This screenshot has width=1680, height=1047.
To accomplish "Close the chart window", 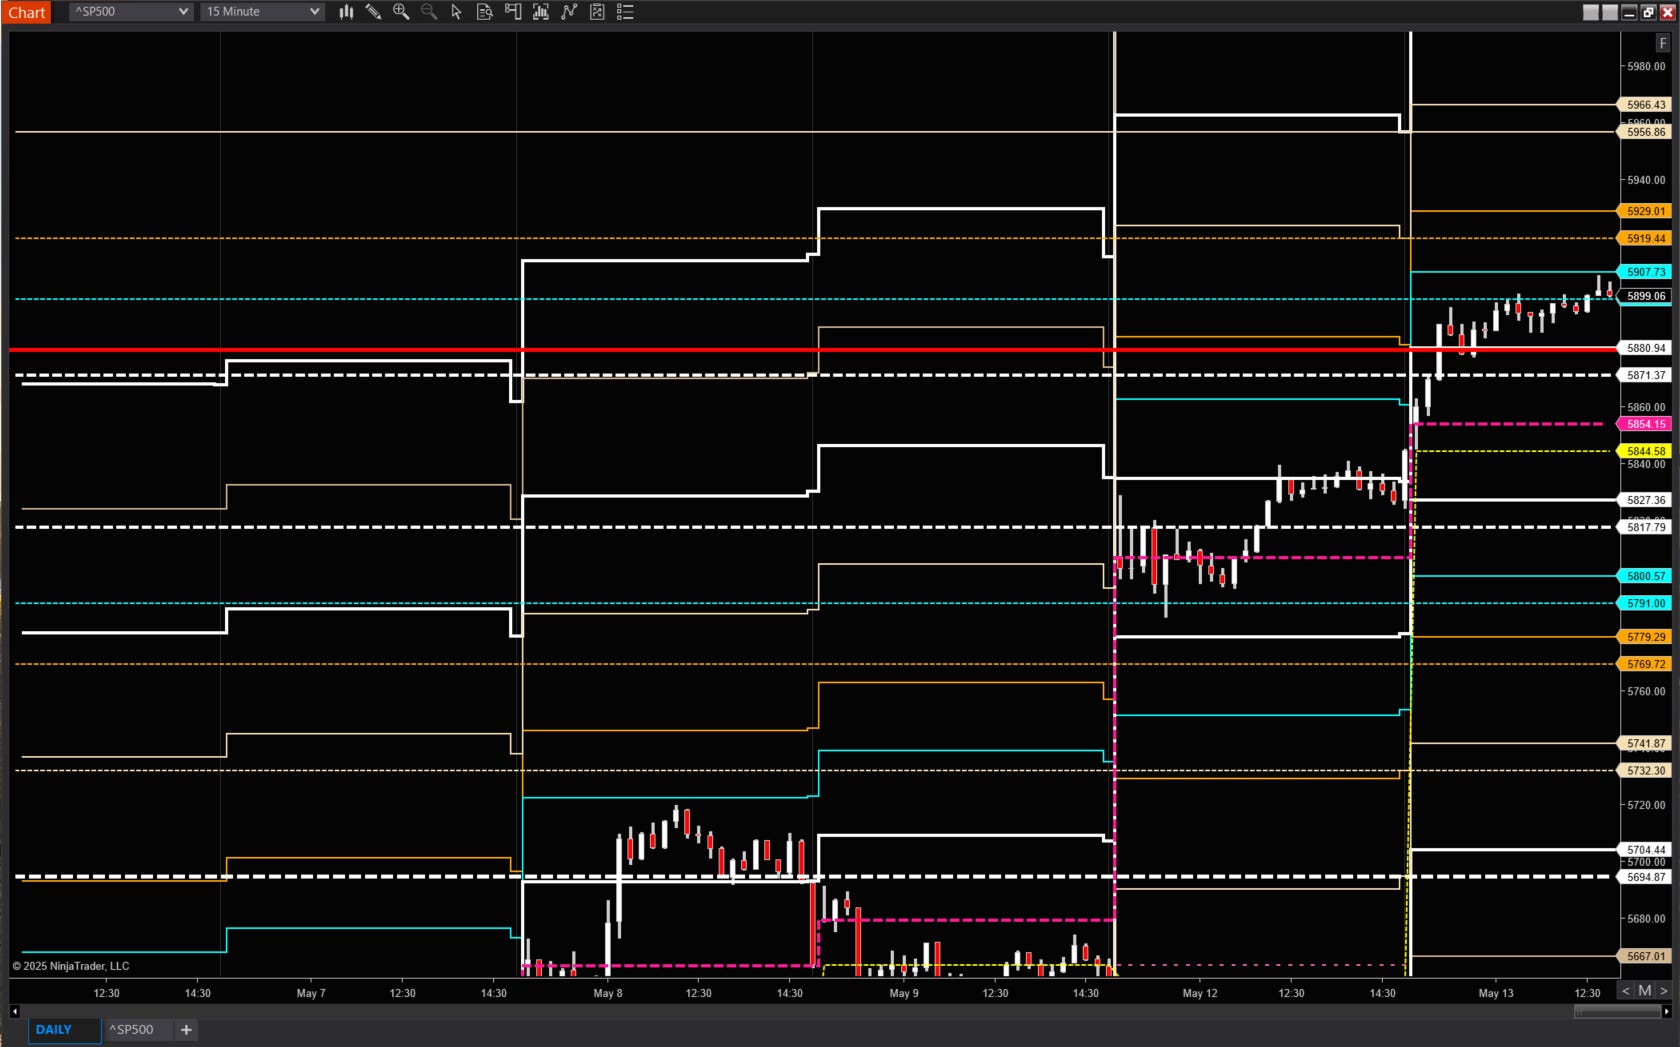I will click(x=1667, y=12).
